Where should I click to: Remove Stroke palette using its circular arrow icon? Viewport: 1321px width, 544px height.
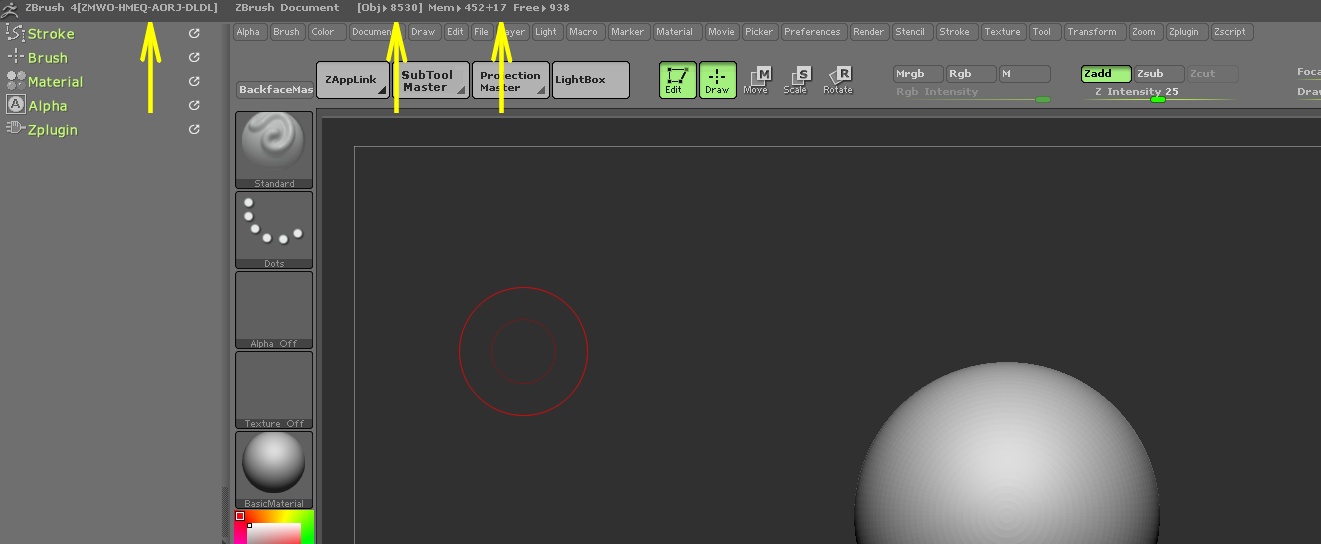pyautogui.click(x=194, y=33)
